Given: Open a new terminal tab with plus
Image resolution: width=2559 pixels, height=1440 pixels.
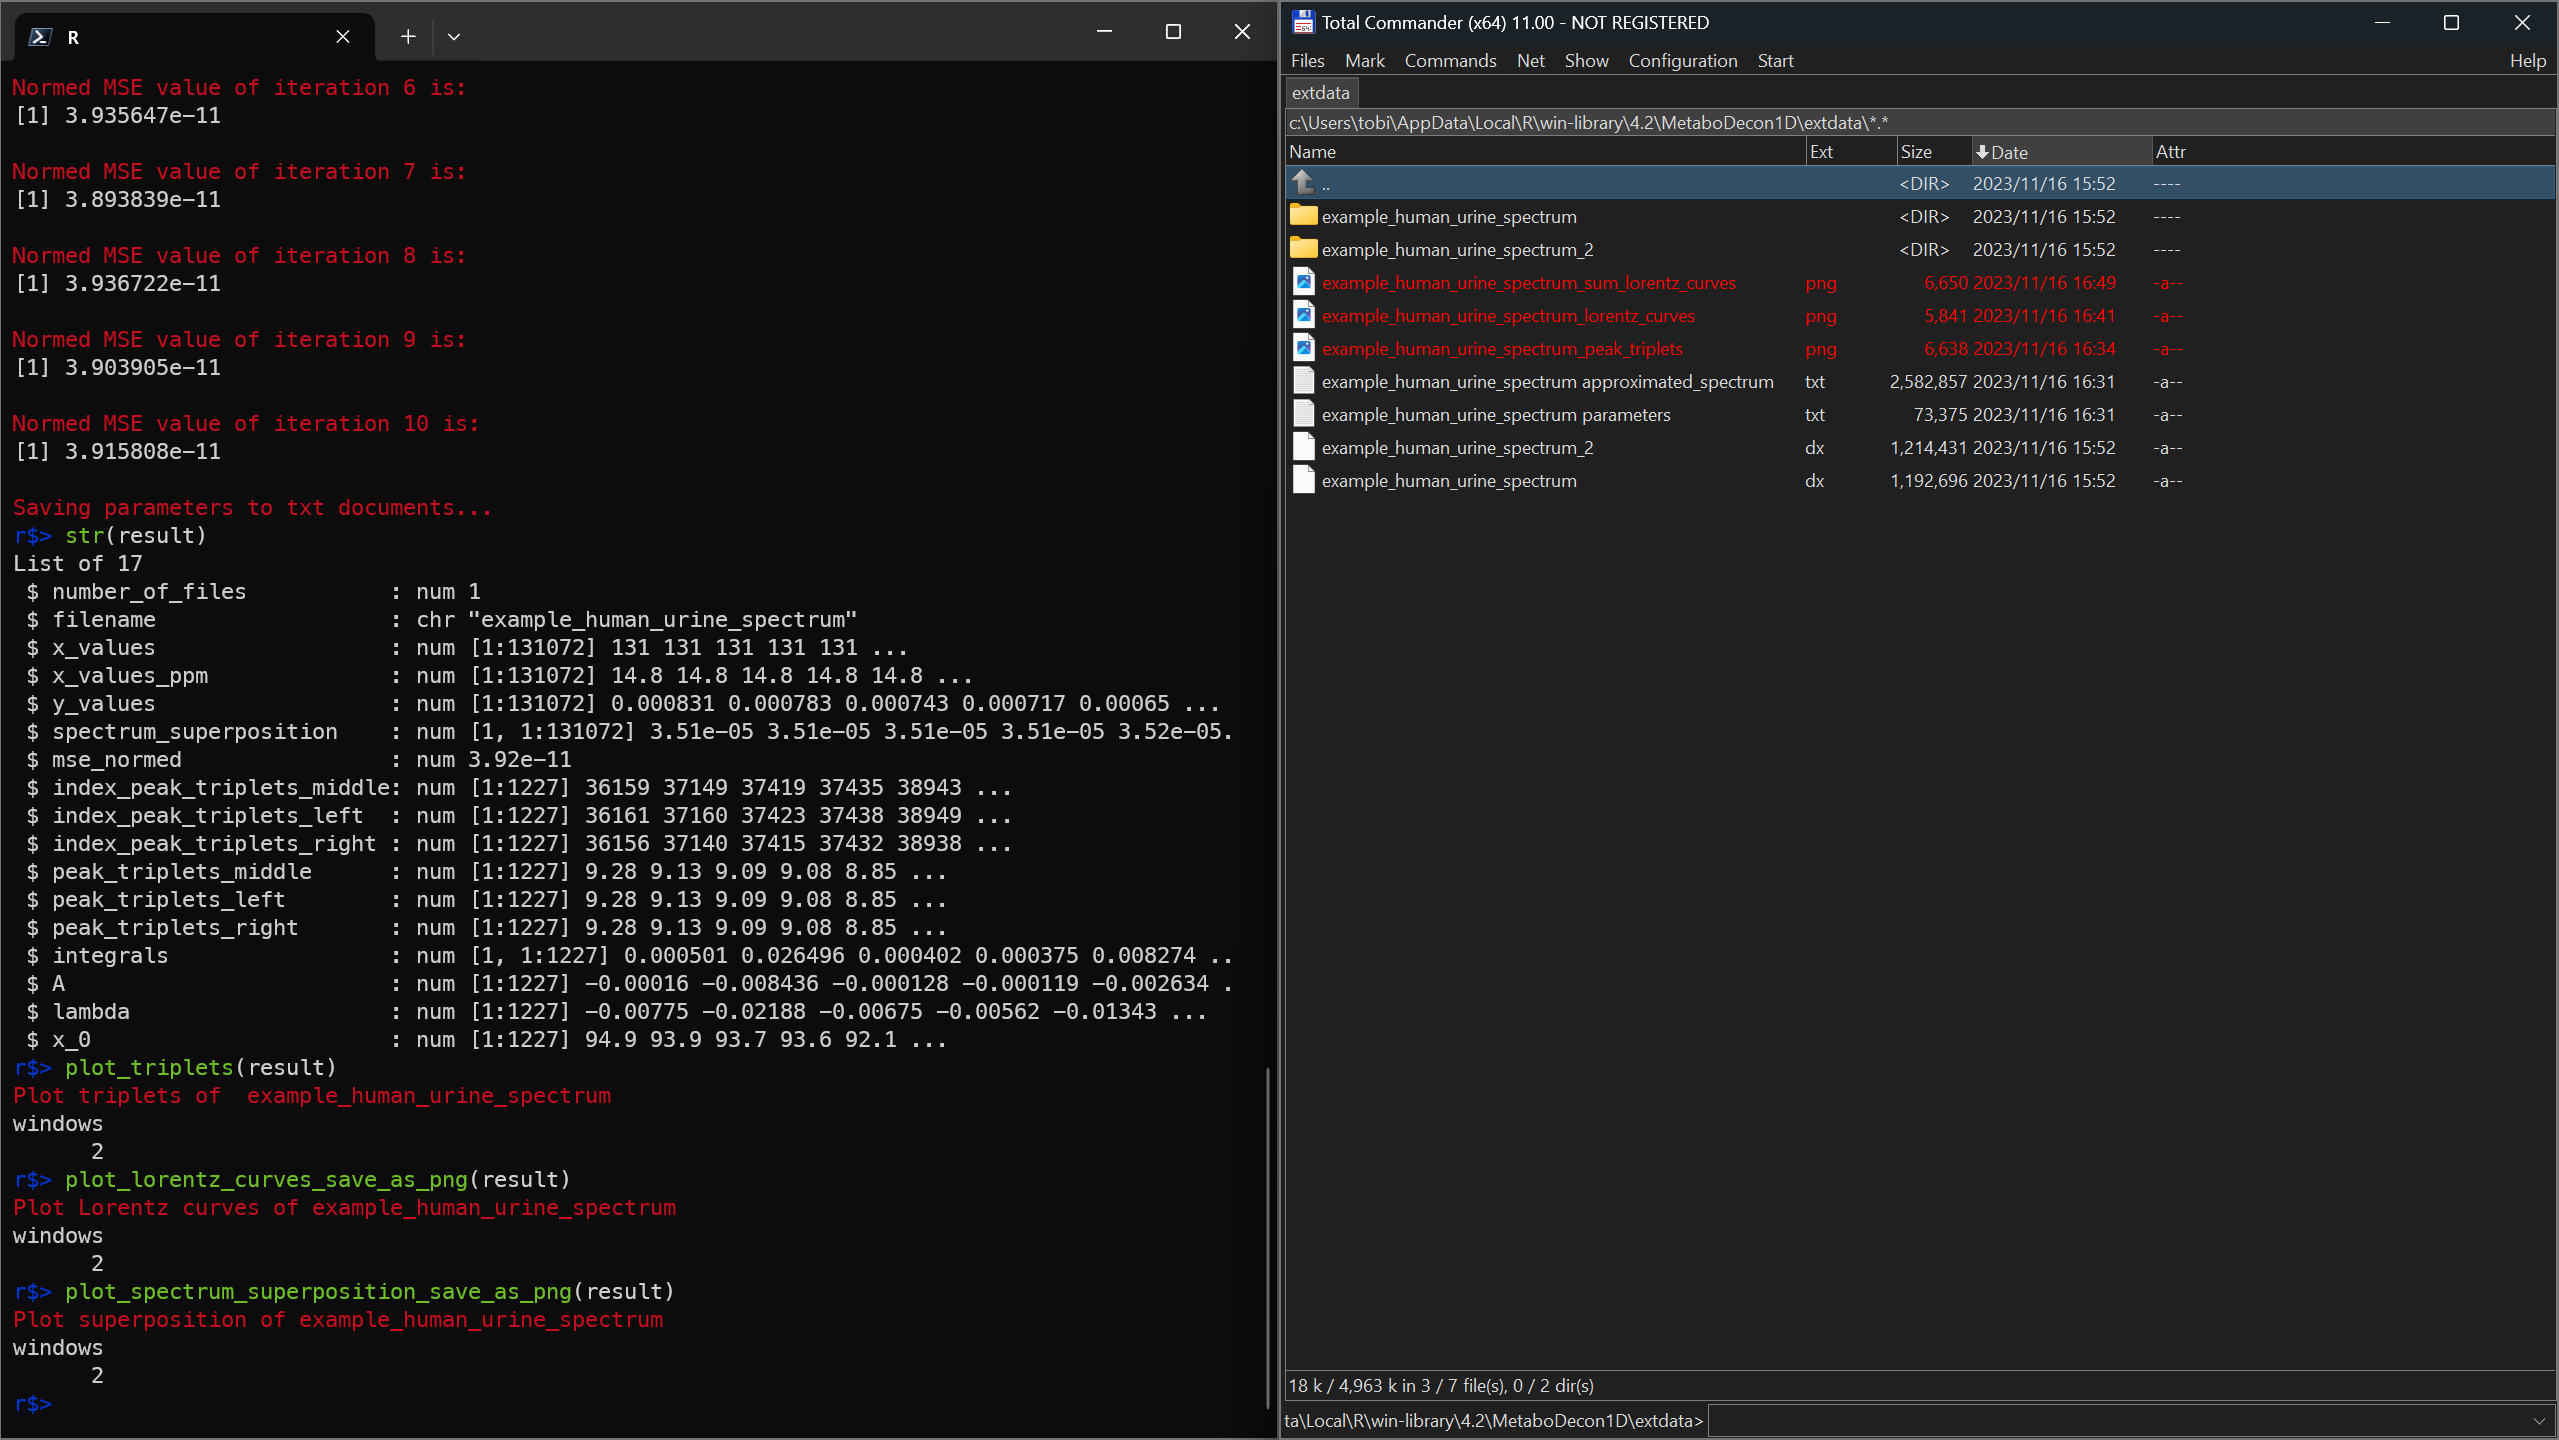Looking at the screenshot, I should point(408,36).
